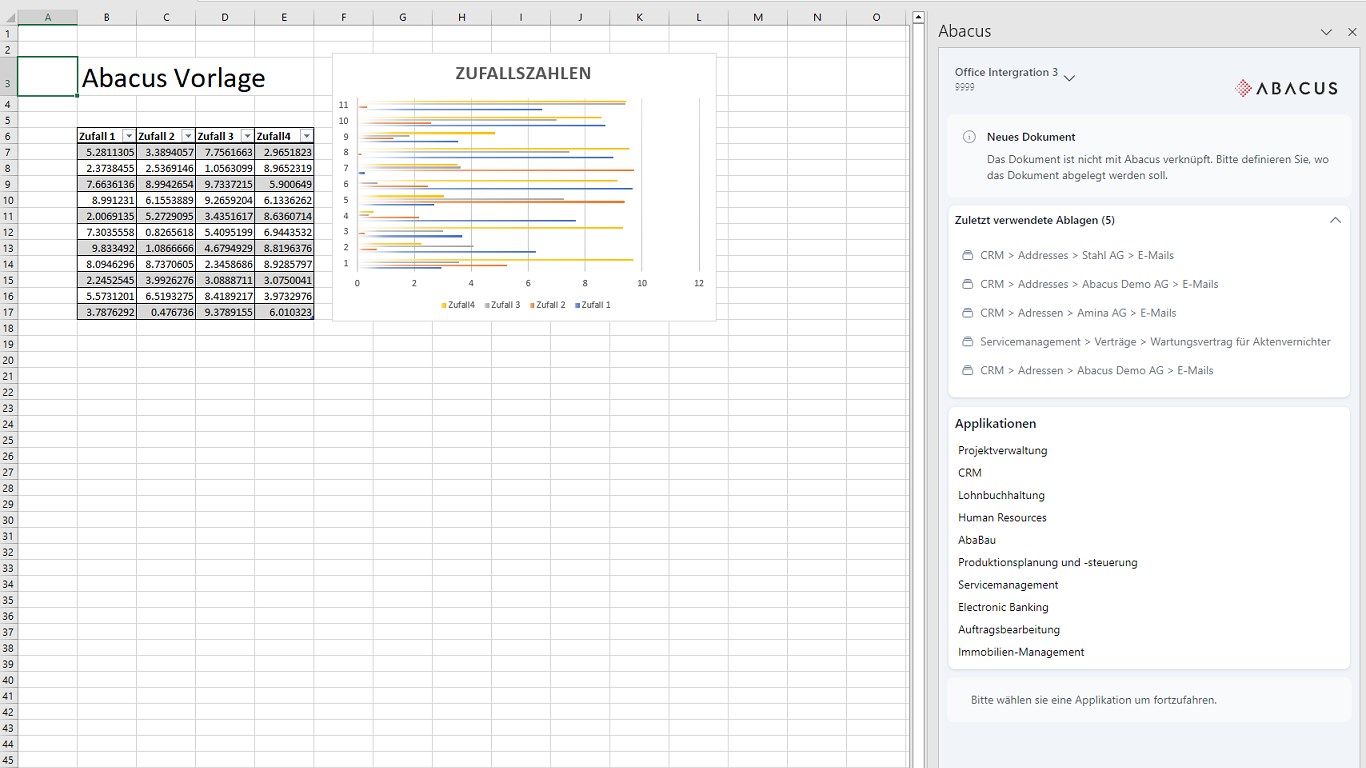Pick Produktionsplanung und -steuerung
This screenshot has width=1366, height=768.
tap(1048, 563)
